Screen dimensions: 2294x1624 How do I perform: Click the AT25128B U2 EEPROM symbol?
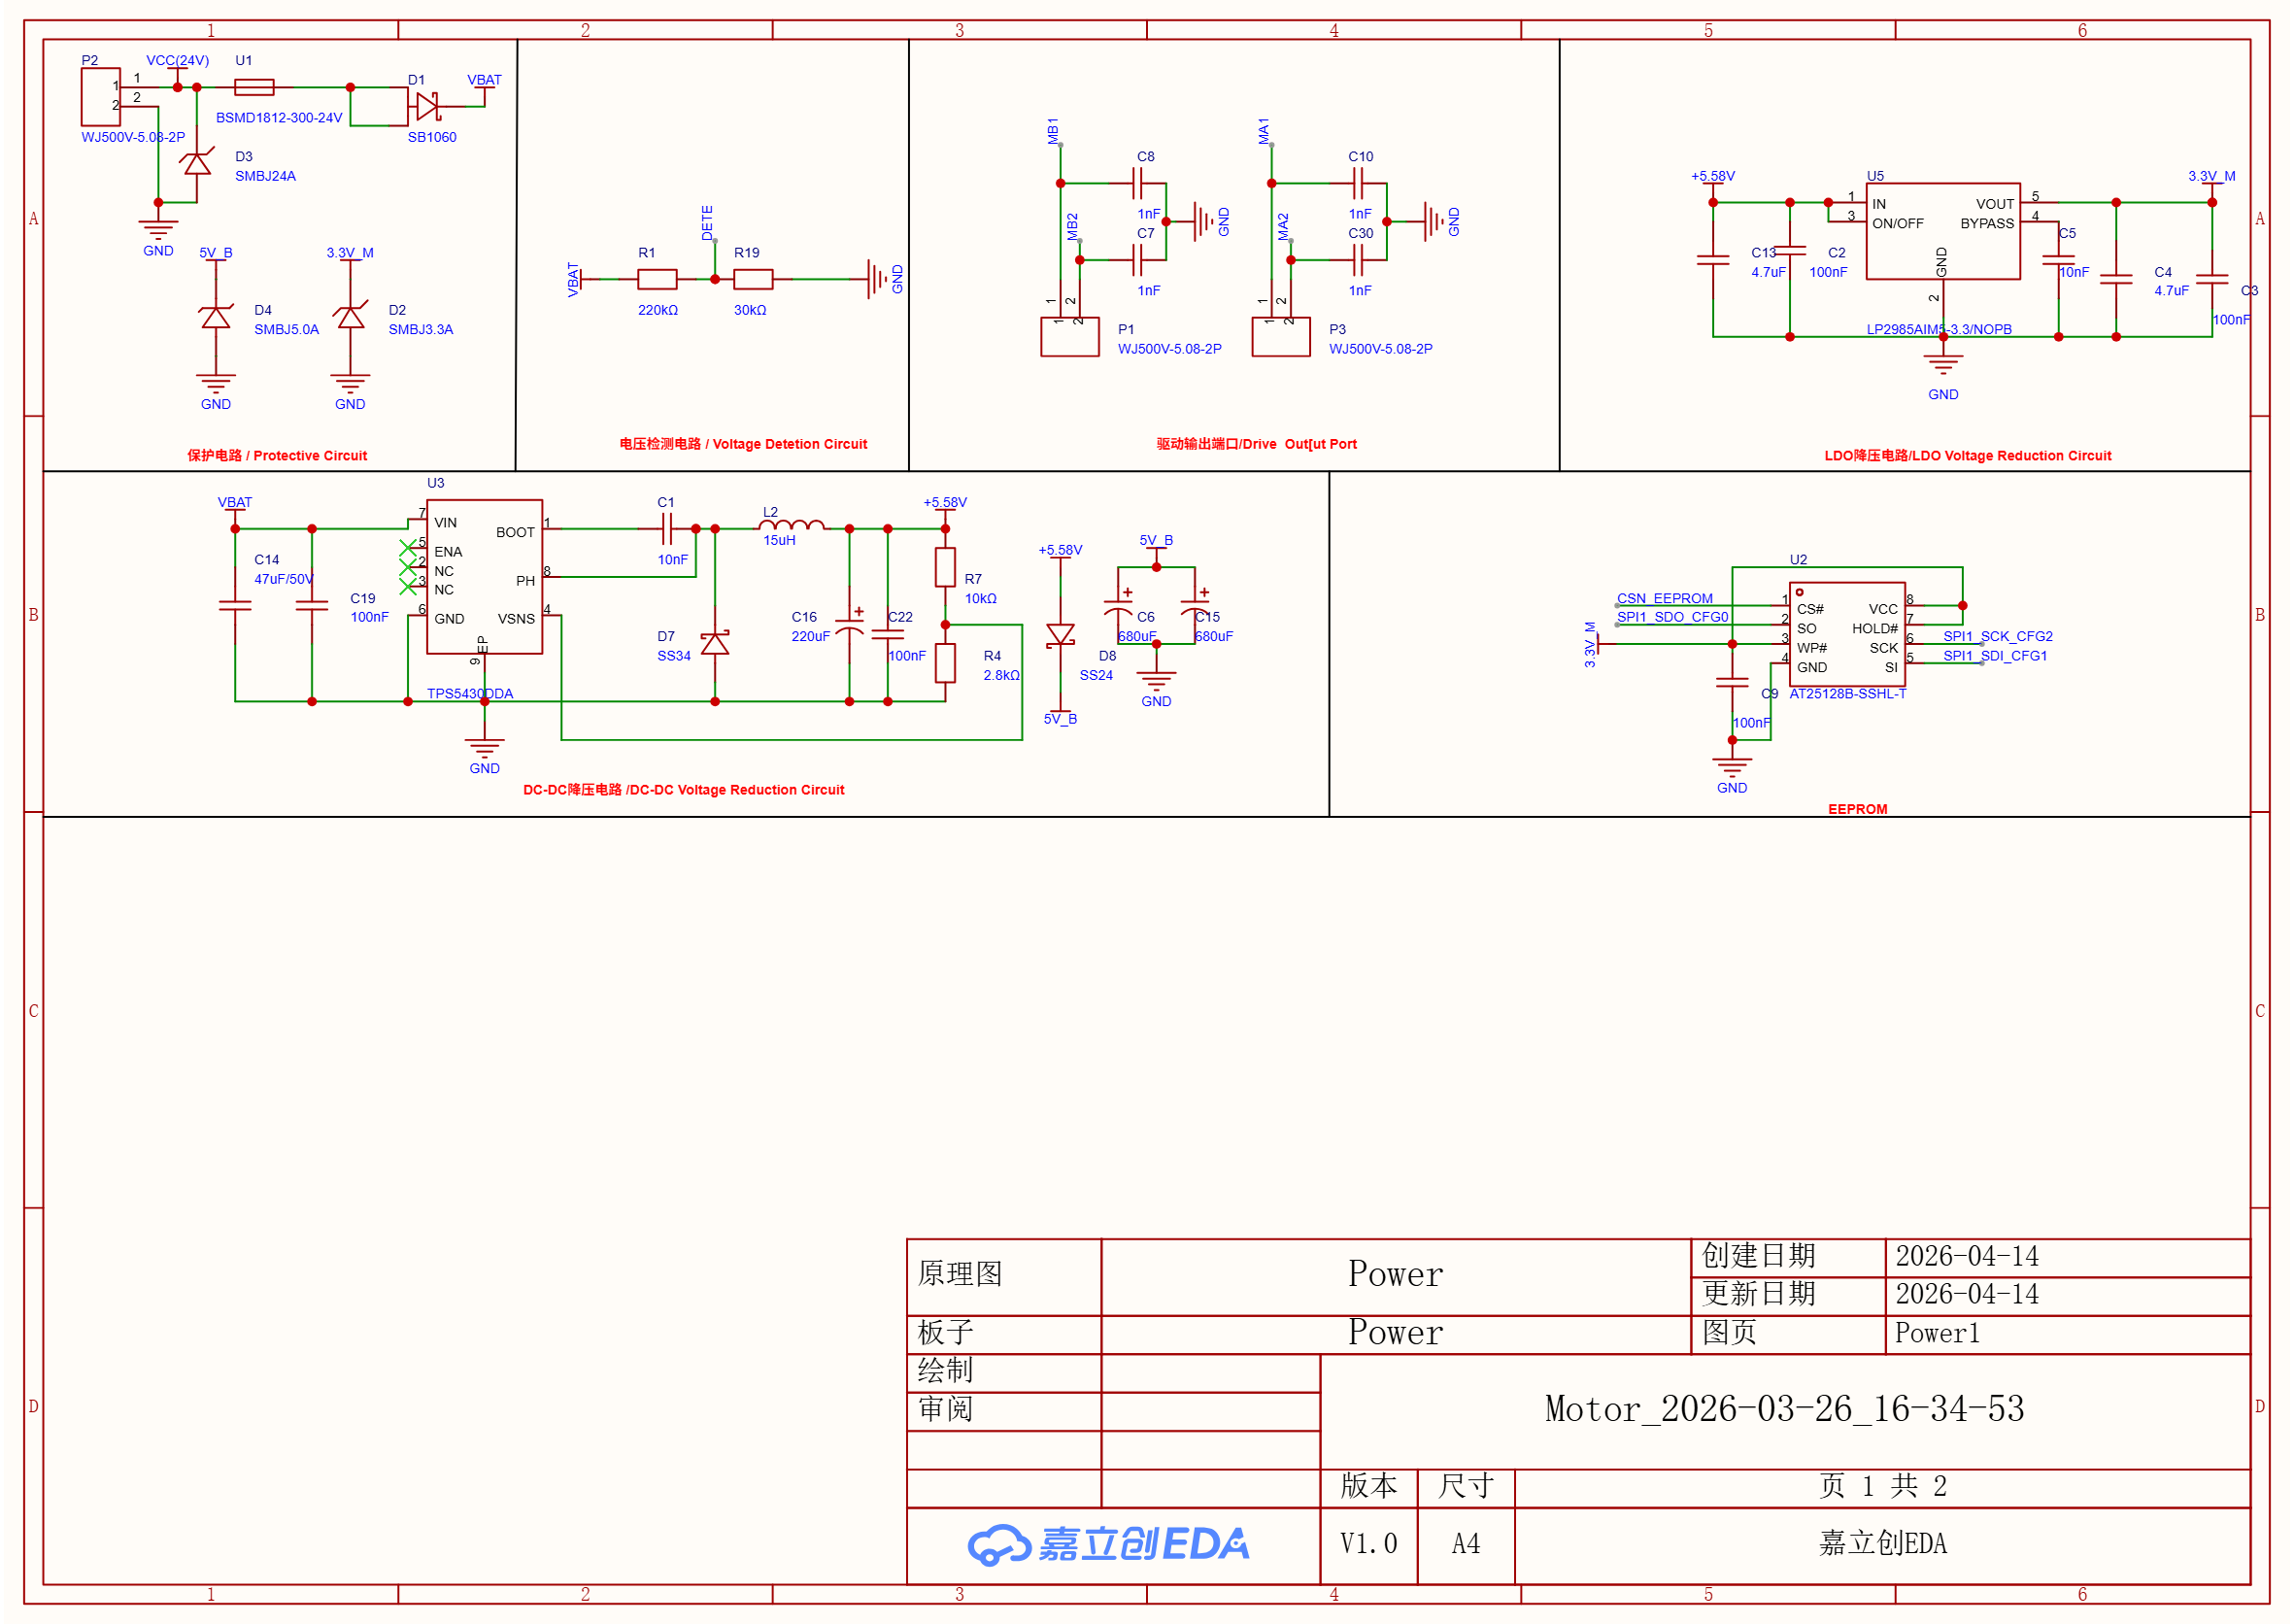[1846, 634]
